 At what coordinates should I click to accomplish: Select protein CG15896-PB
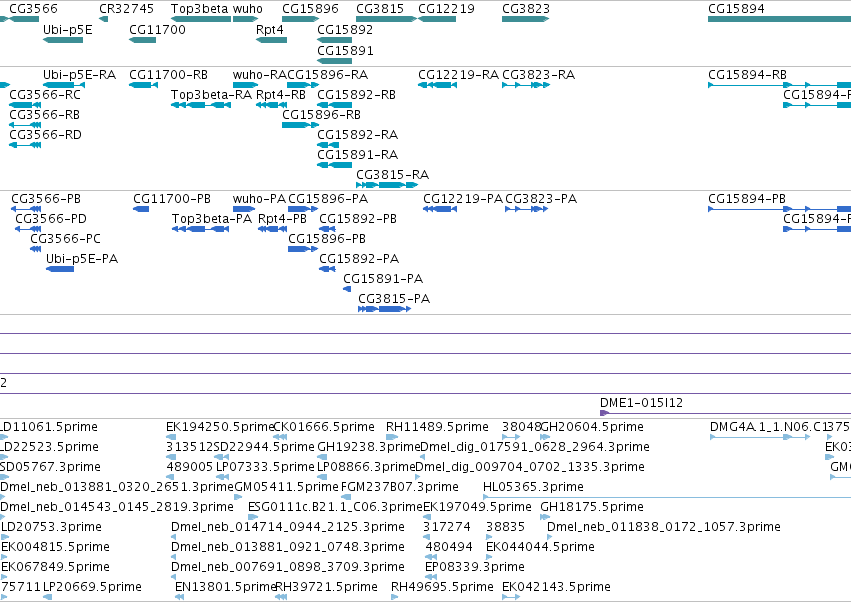(327, 239)
